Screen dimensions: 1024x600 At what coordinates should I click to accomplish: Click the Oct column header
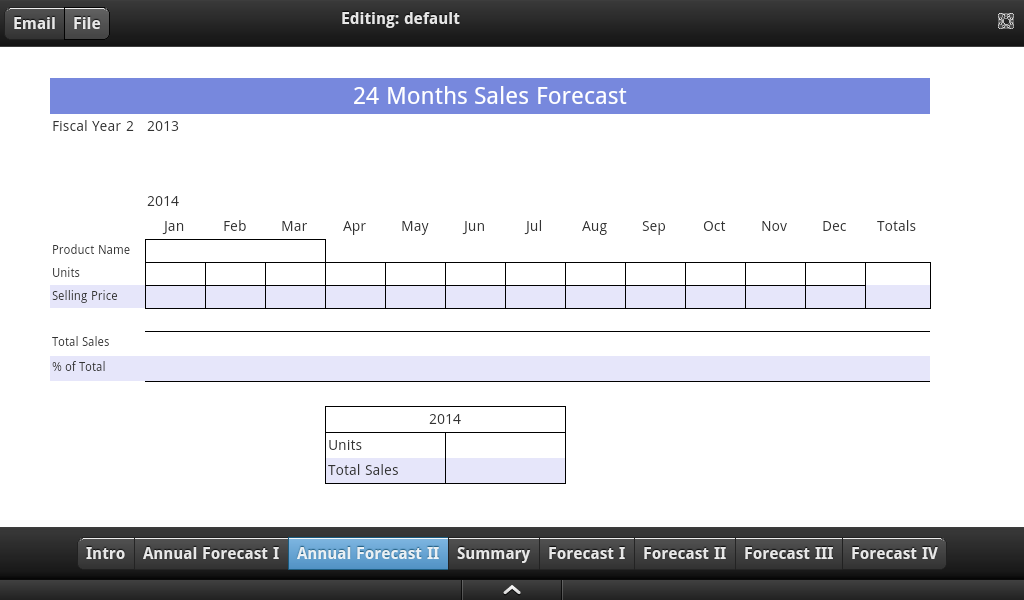tap(714, 226)
